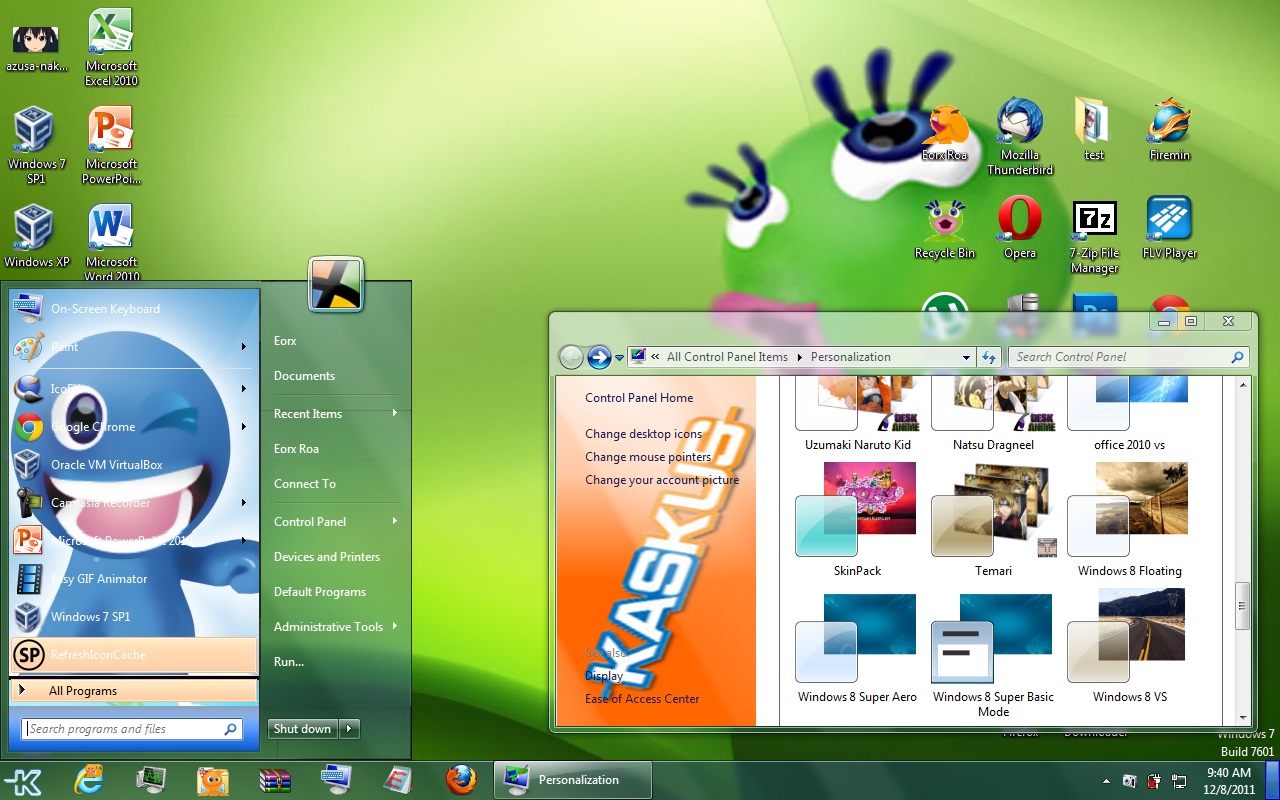Click the Shut down button

point(303,729)
